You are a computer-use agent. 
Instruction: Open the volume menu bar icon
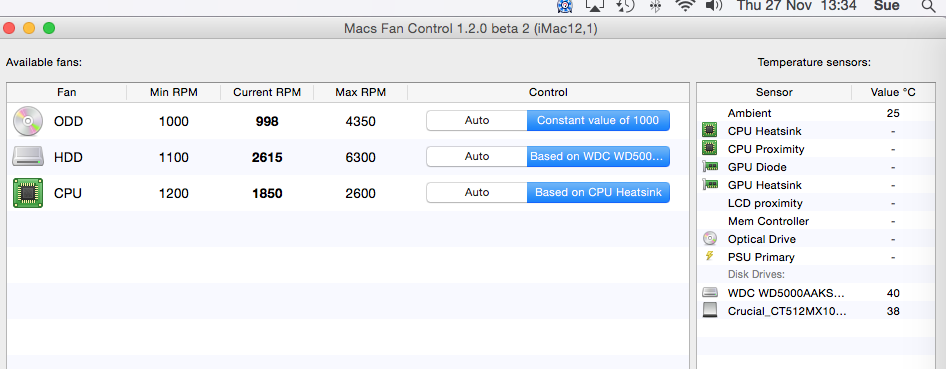(x=714, y=6)
